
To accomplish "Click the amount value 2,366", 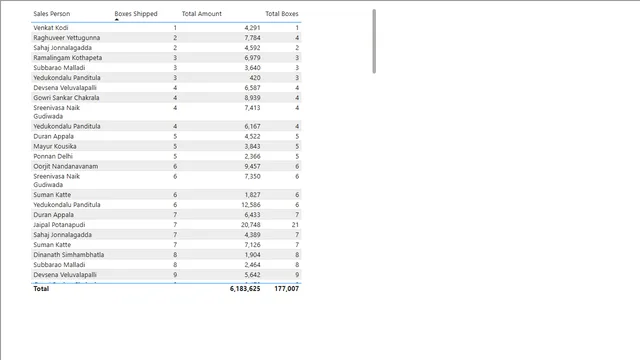I will tap(252, 156).
